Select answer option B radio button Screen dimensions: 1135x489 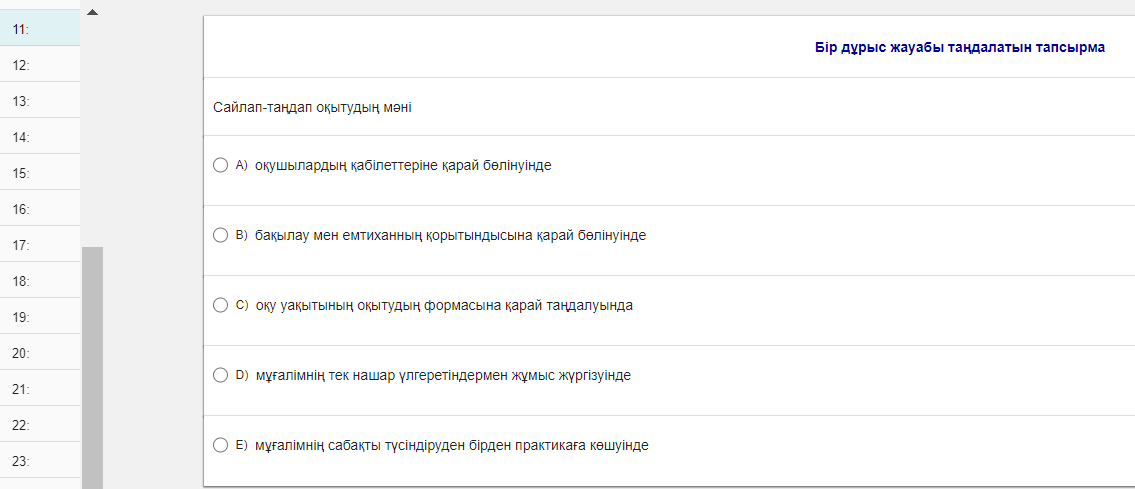tap(221, 235)
